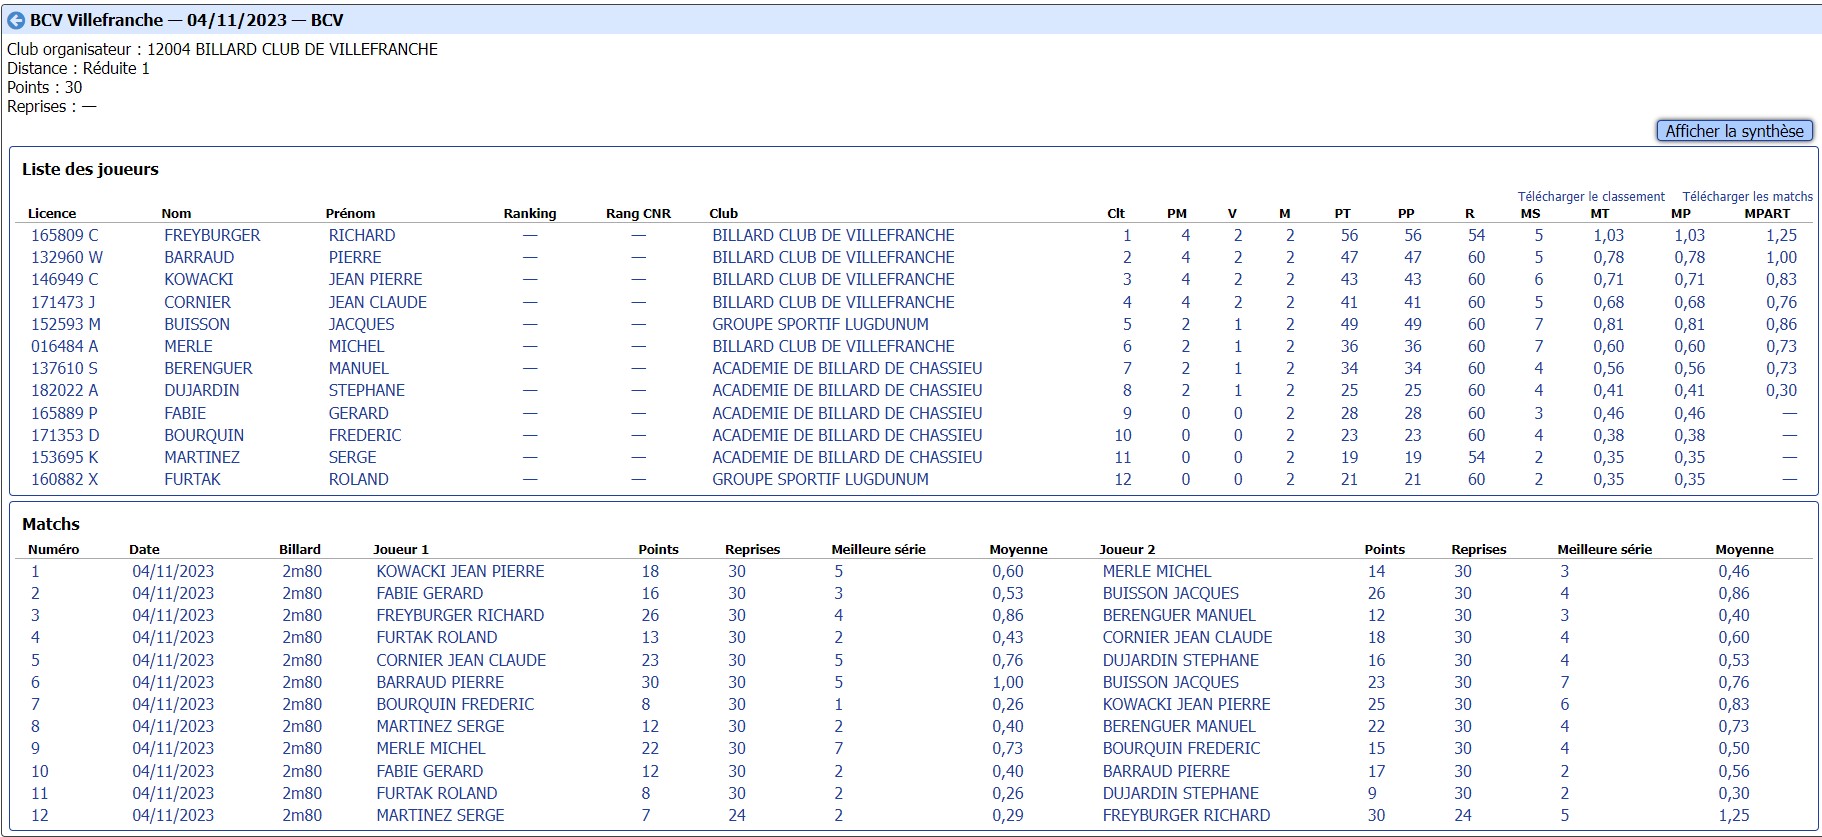Click BUISSON in the Nom column
The height and width of the screenshot is (837, 1822).
coord(197,324)
